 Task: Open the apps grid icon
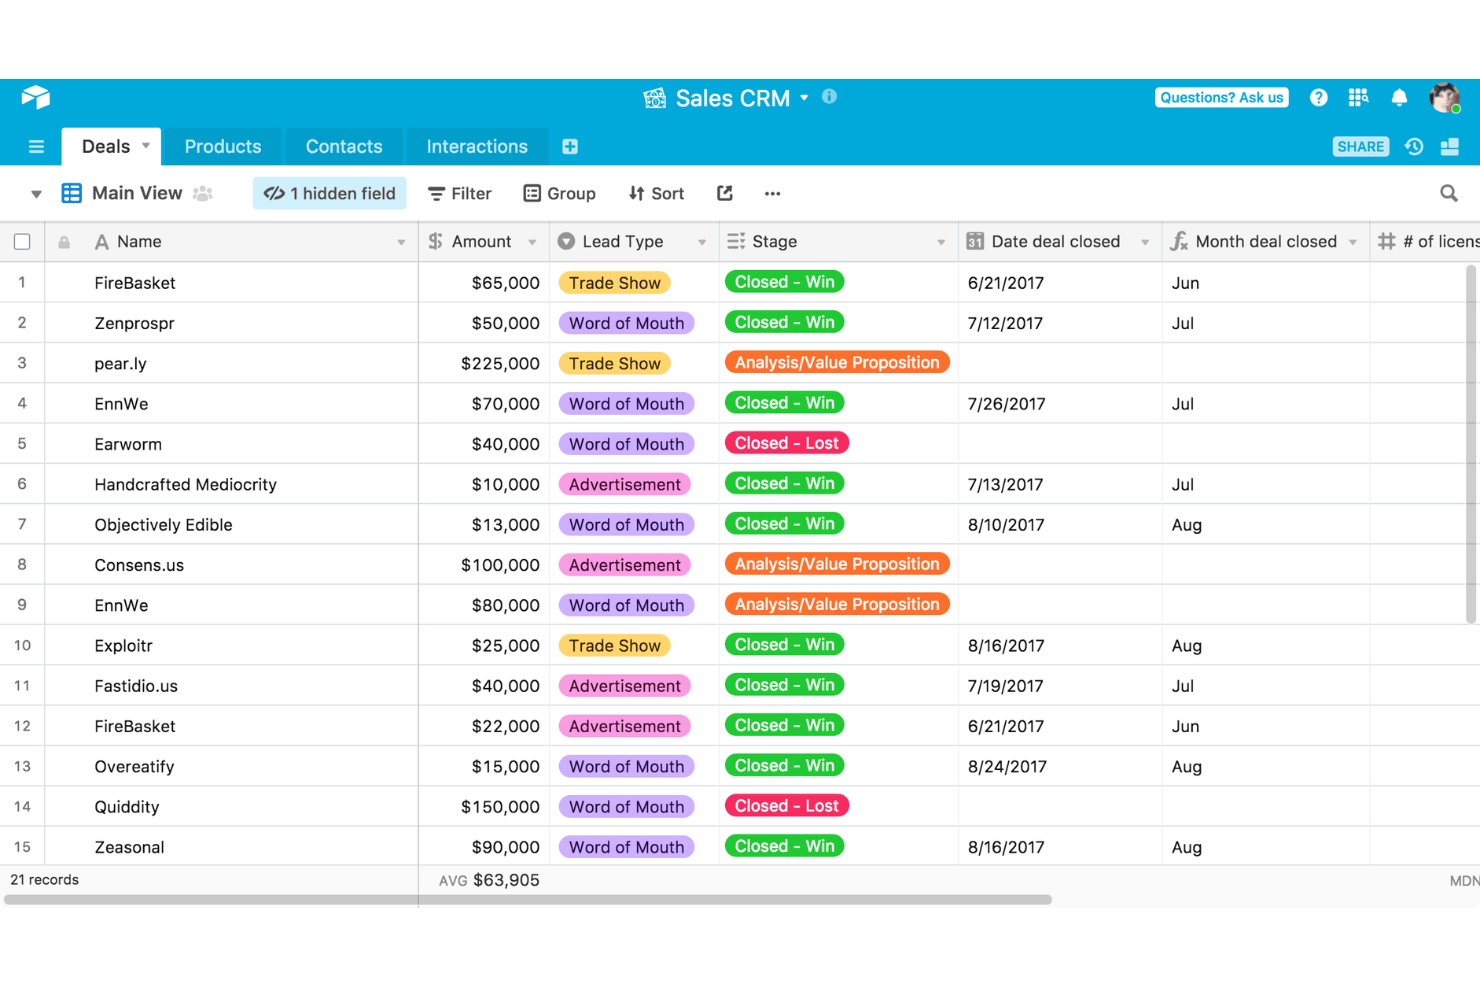[x=1358, y=97]
